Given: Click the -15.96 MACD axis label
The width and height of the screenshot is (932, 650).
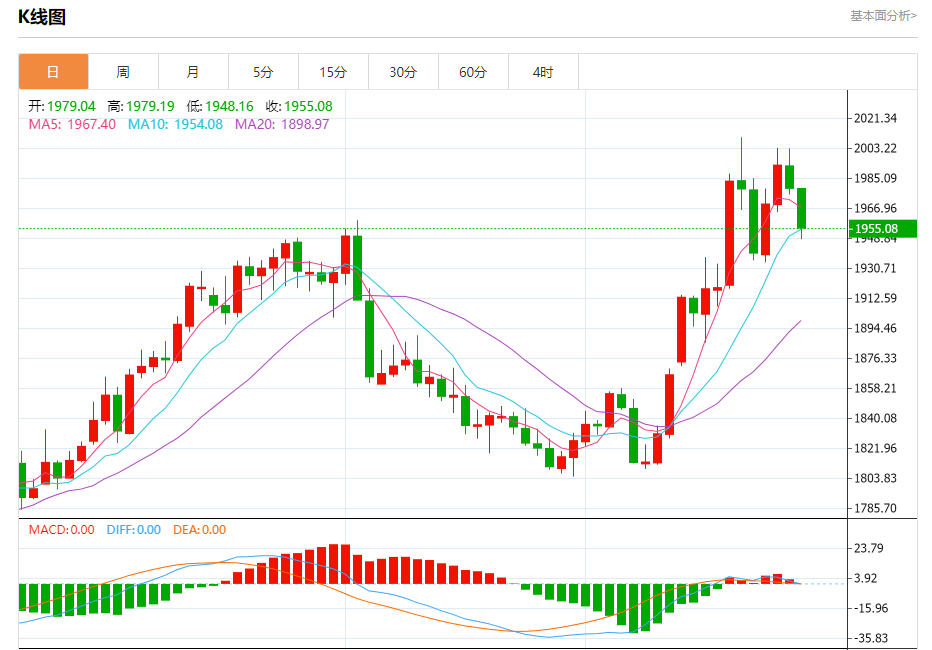Looking at the screenshot, I should click(x=871, y=608).
